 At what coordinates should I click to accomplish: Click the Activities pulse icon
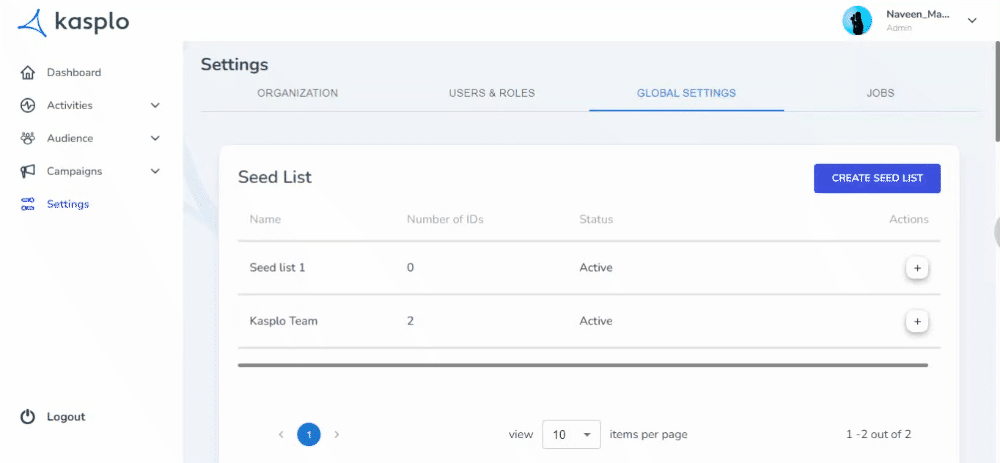tap(27, 105)
